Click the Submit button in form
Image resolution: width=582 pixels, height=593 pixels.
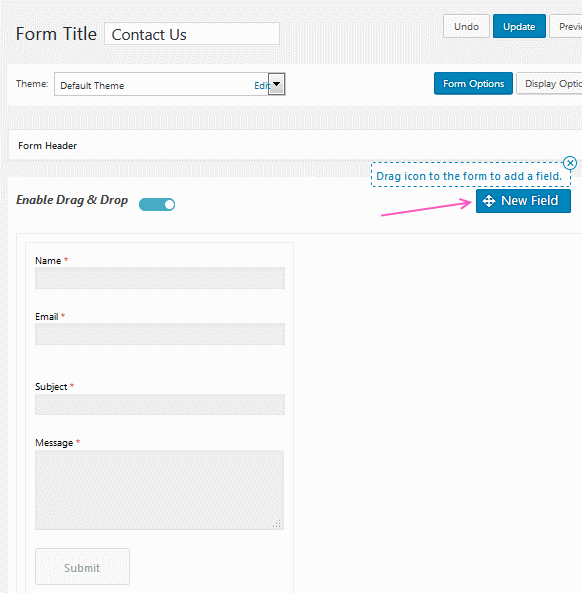82,567
